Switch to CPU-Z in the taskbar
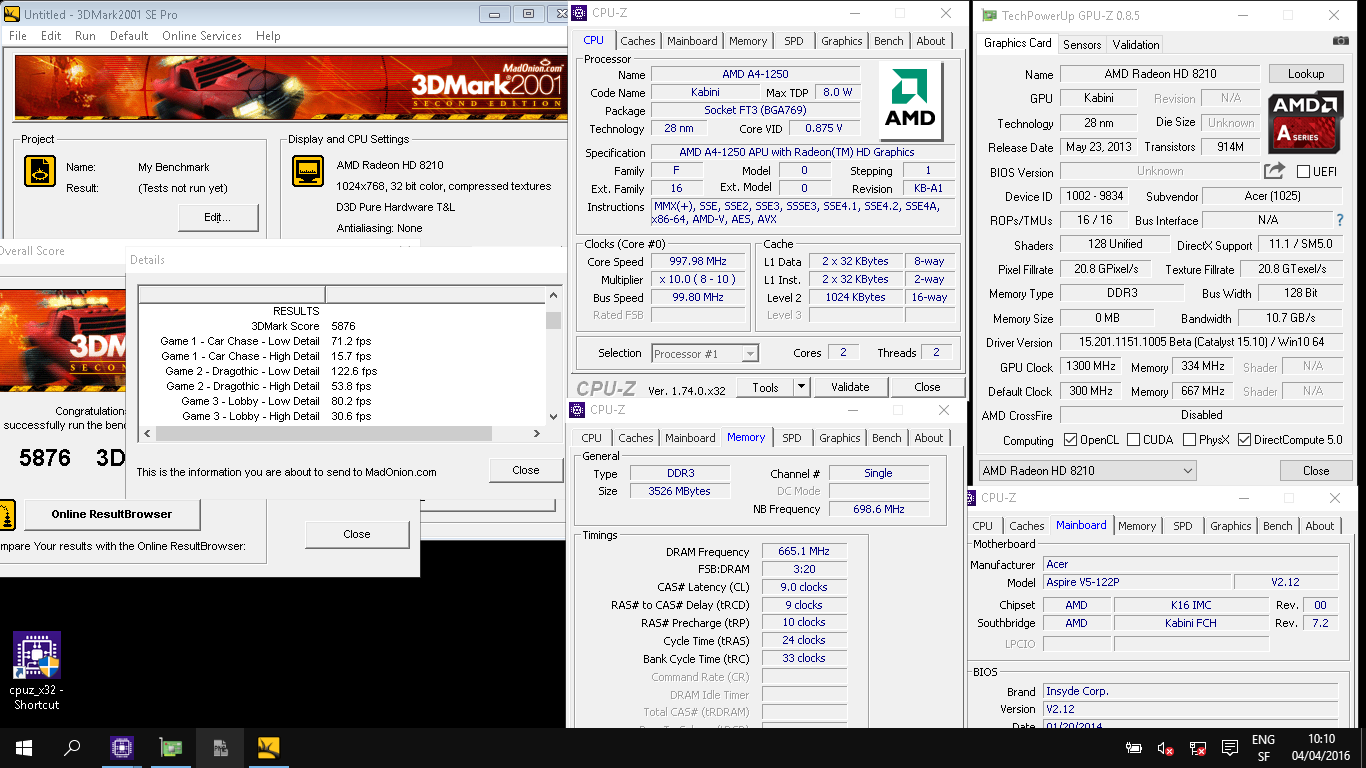 [122, 748]
